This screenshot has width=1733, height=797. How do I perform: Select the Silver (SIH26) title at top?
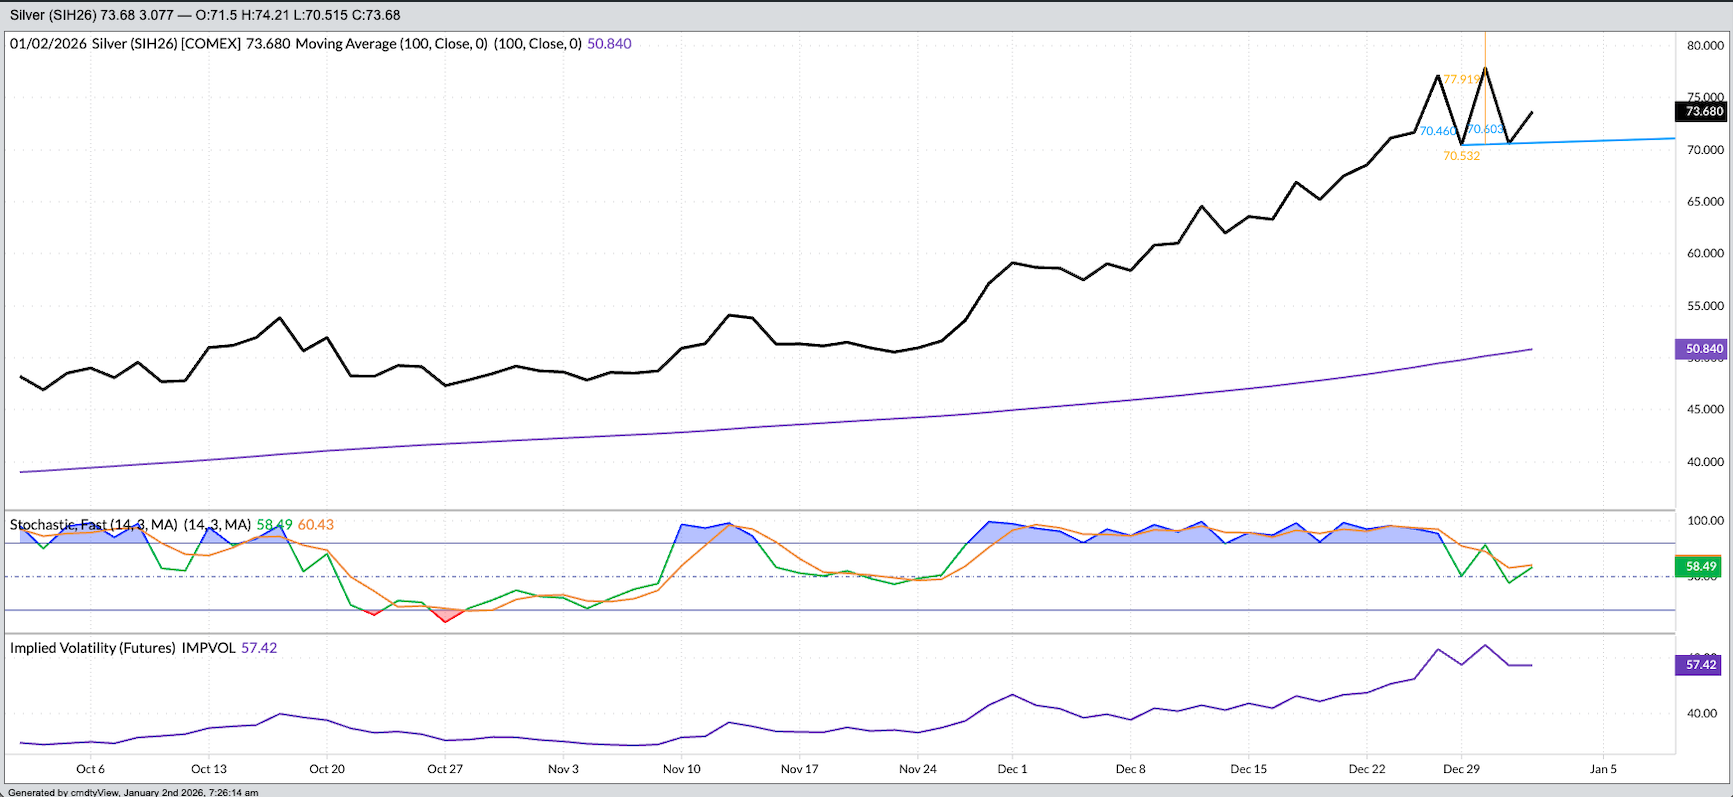click(52, 15)
